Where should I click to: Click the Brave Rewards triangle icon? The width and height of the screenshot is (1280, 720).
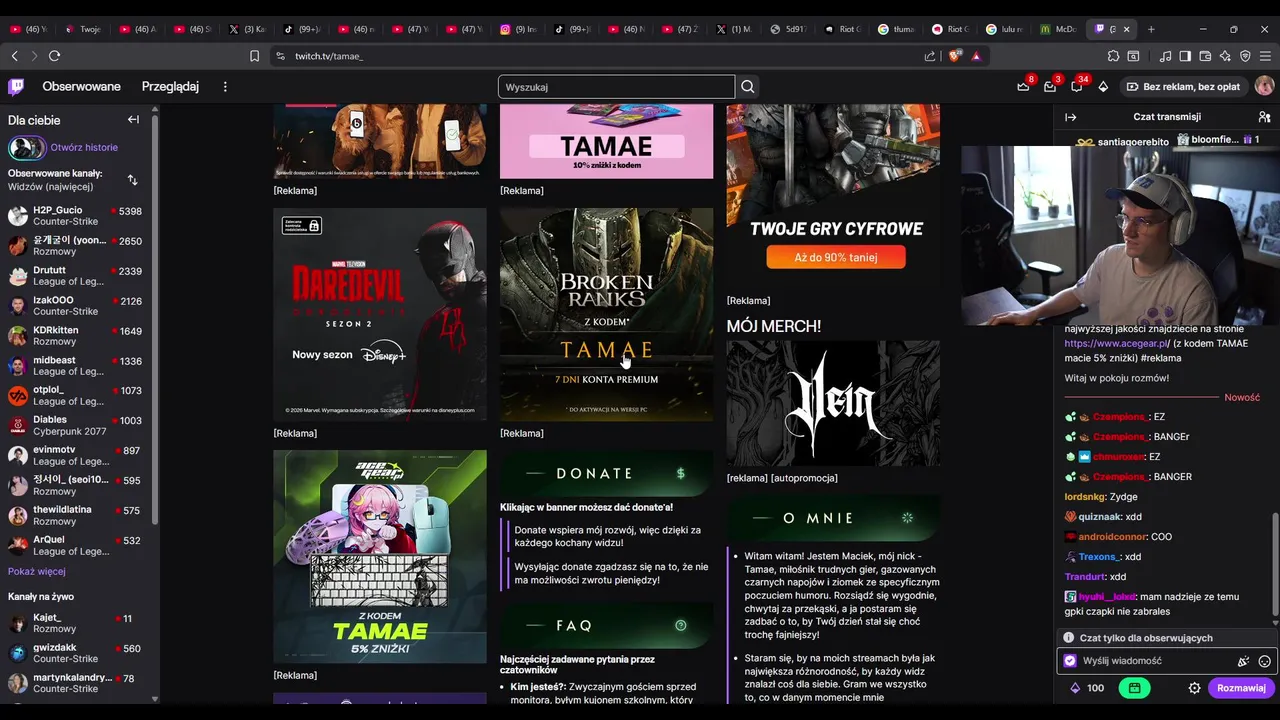(976, 56)
